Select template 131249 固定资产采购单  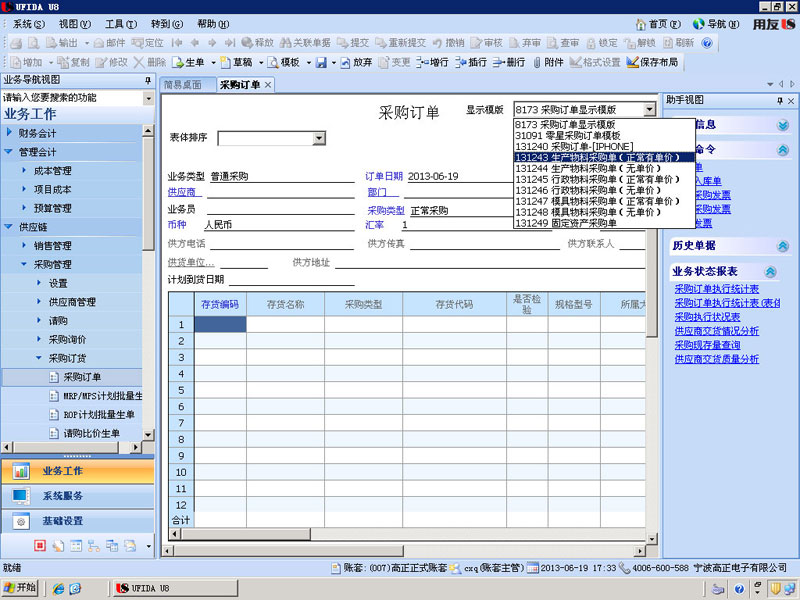604,223
